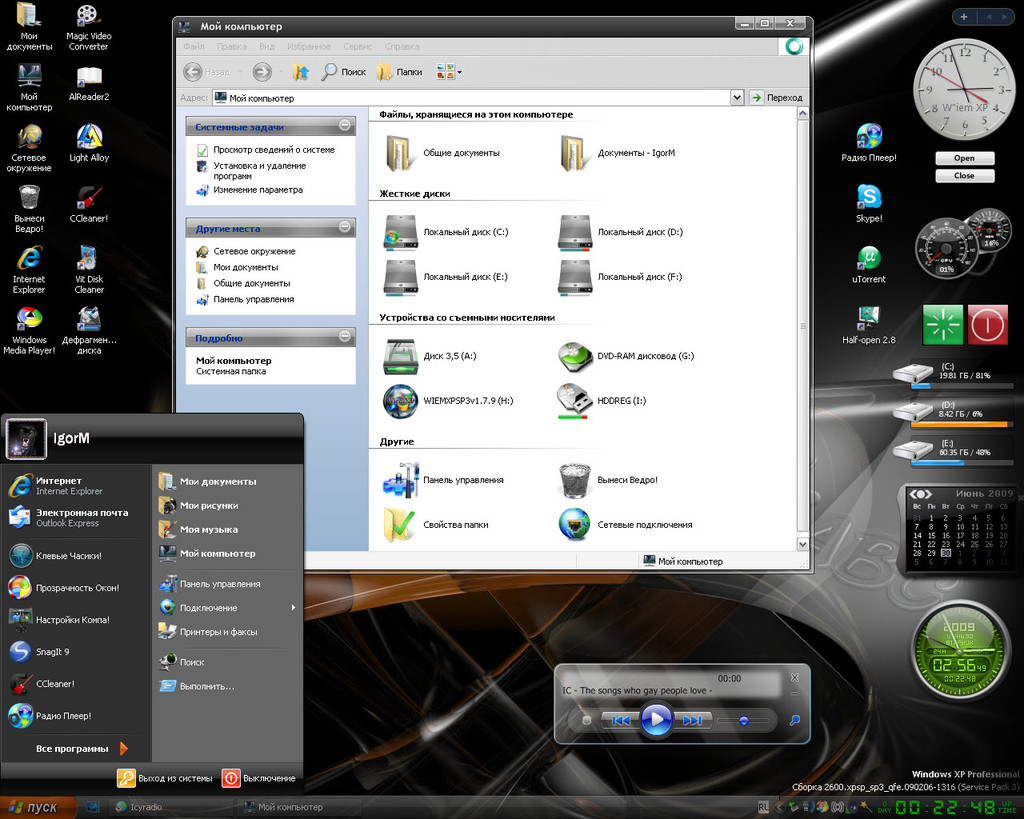Screen dimensions: 1024x819
Task: Select HDDREG (I:) removable drive icon
Action: 575,401
